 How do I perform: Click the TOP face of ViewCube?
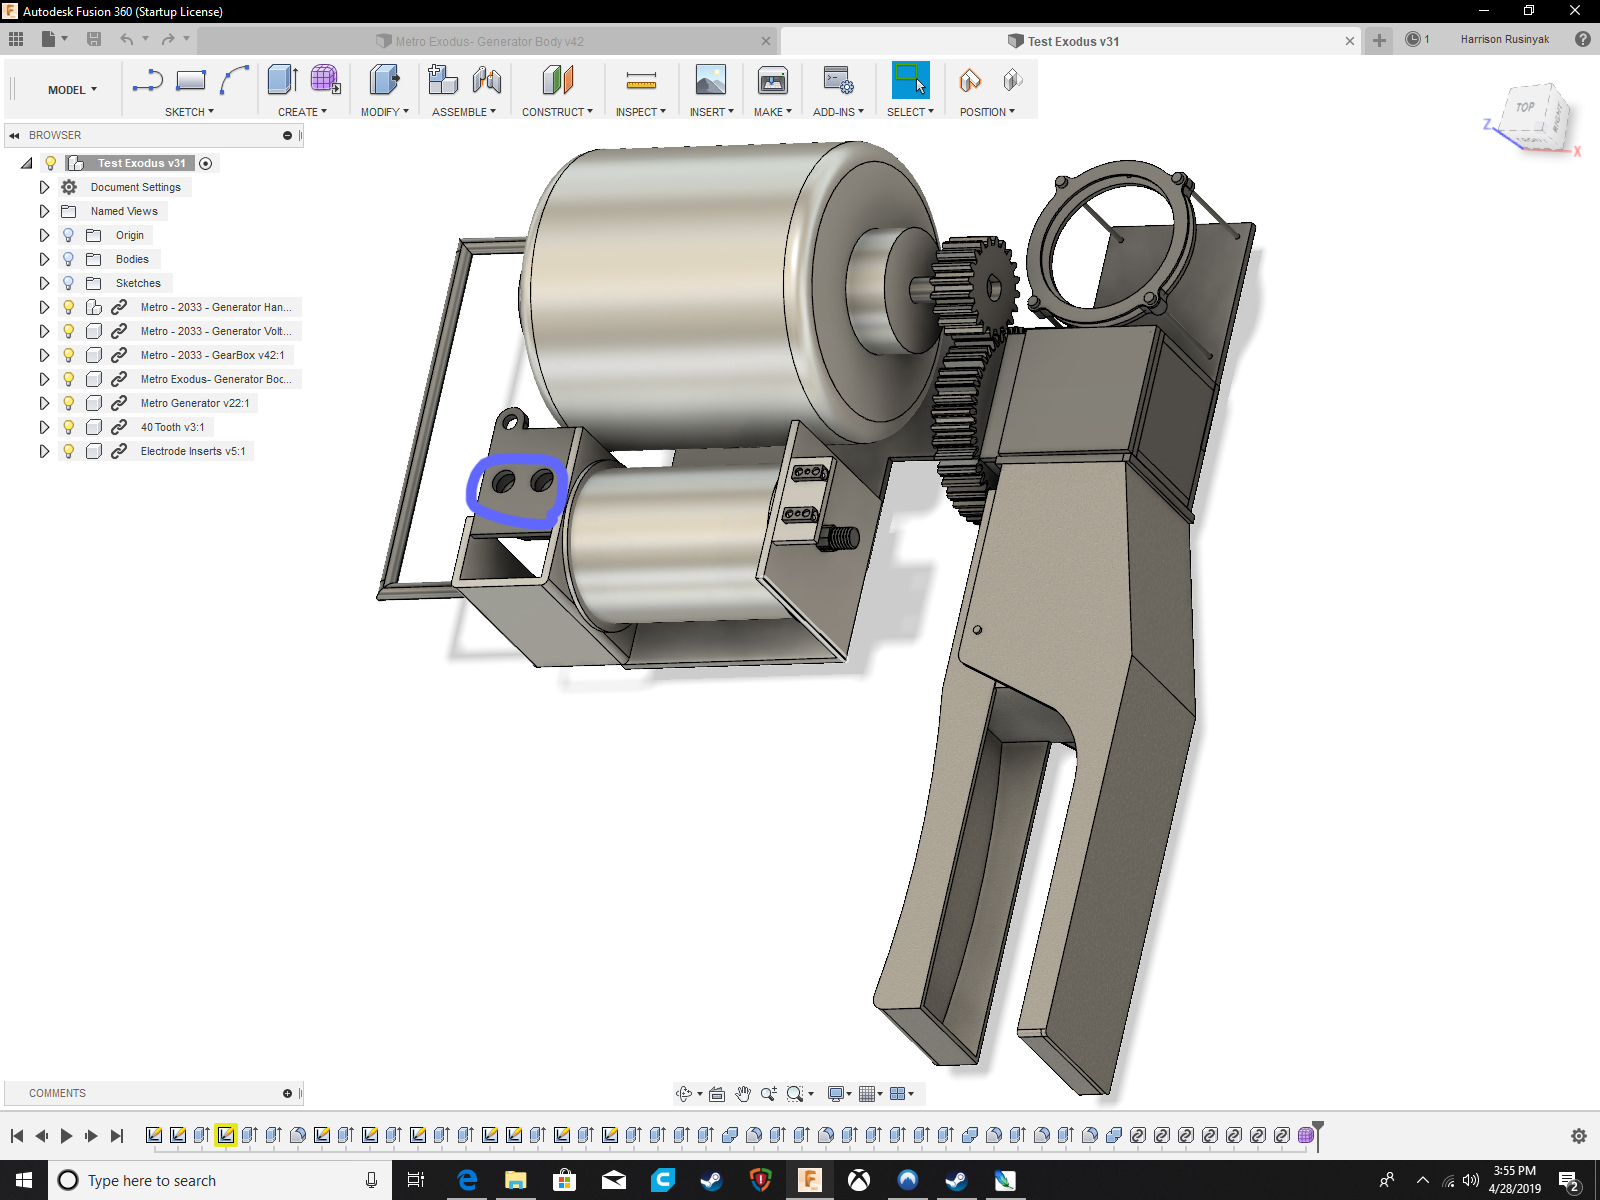point(1526,108)
